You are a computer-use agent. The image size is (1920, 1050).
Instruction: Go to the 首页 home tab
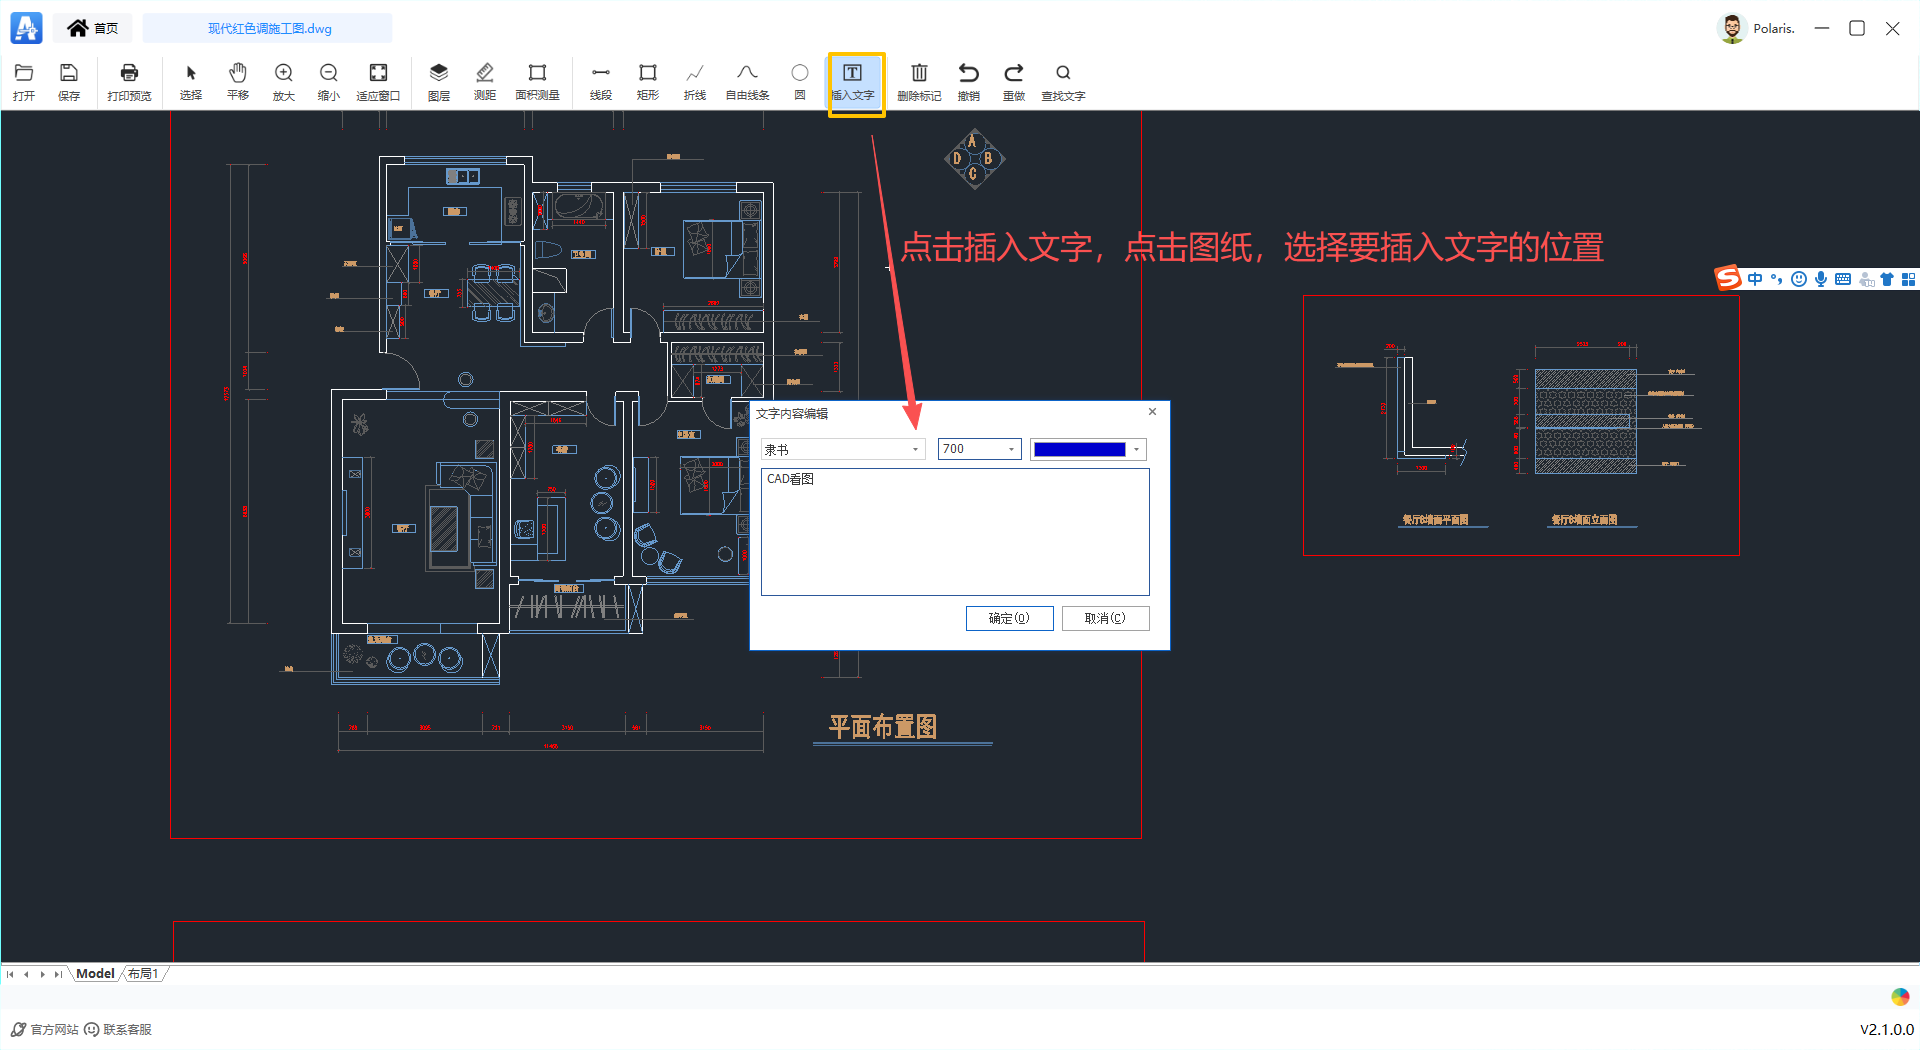93,28
